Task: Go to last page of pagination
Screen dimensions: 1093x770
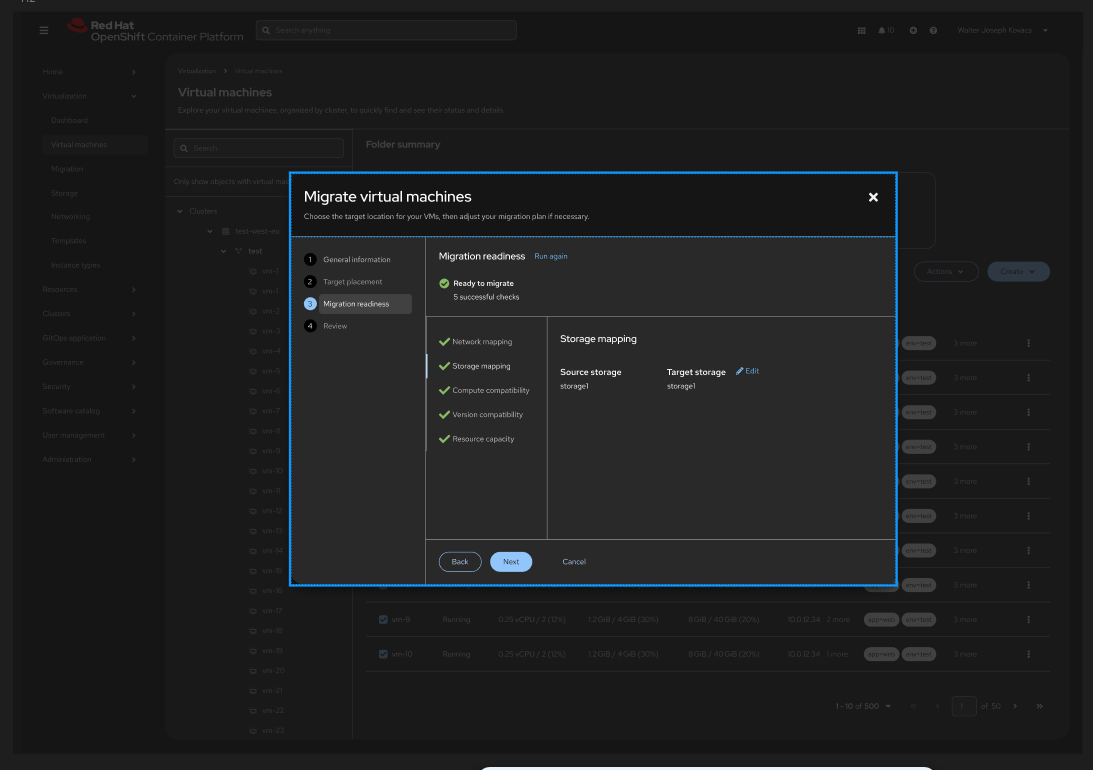Action: click(1039, 706)
